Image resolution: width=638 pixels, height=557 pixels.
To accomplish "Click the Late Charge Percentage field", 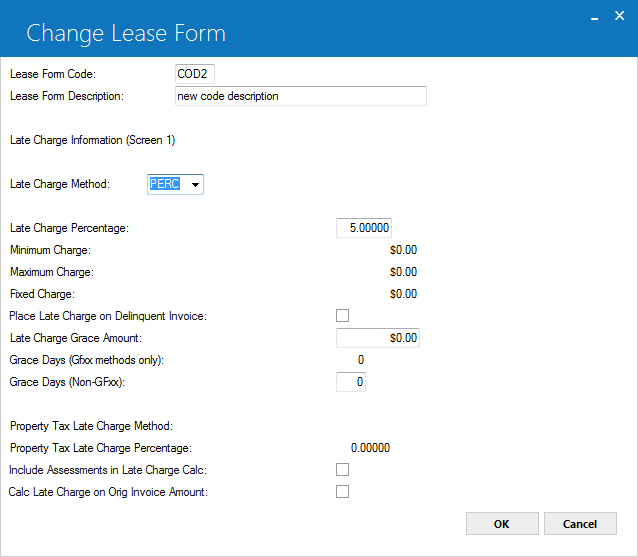I will click(364, 228).
